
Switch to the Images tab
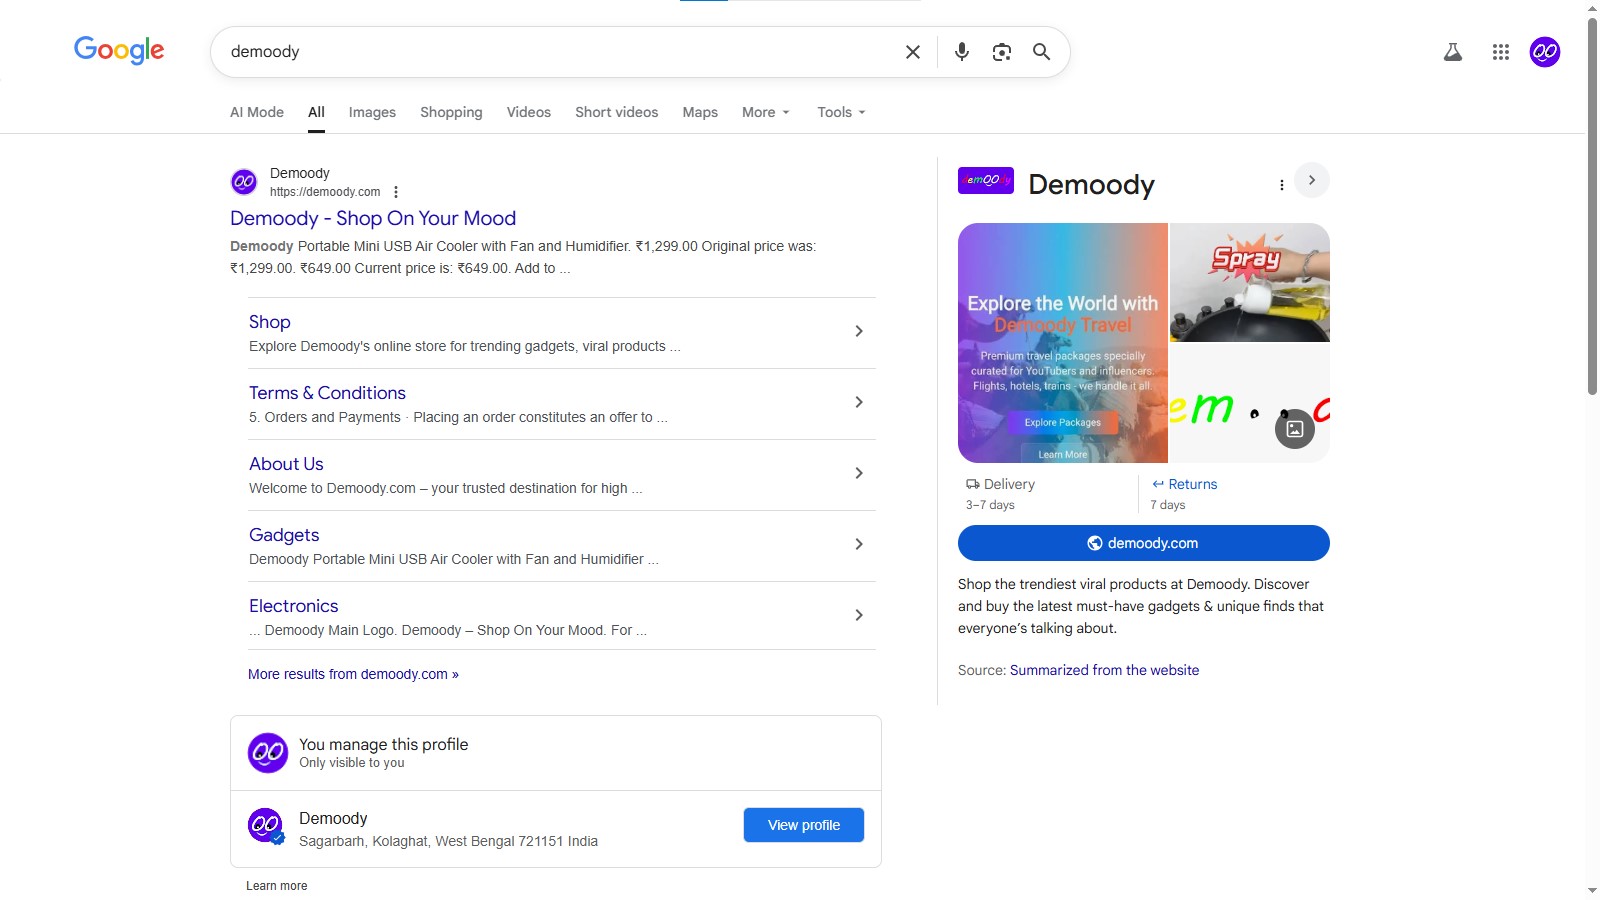pyautogui.click(x=372, y=112)
